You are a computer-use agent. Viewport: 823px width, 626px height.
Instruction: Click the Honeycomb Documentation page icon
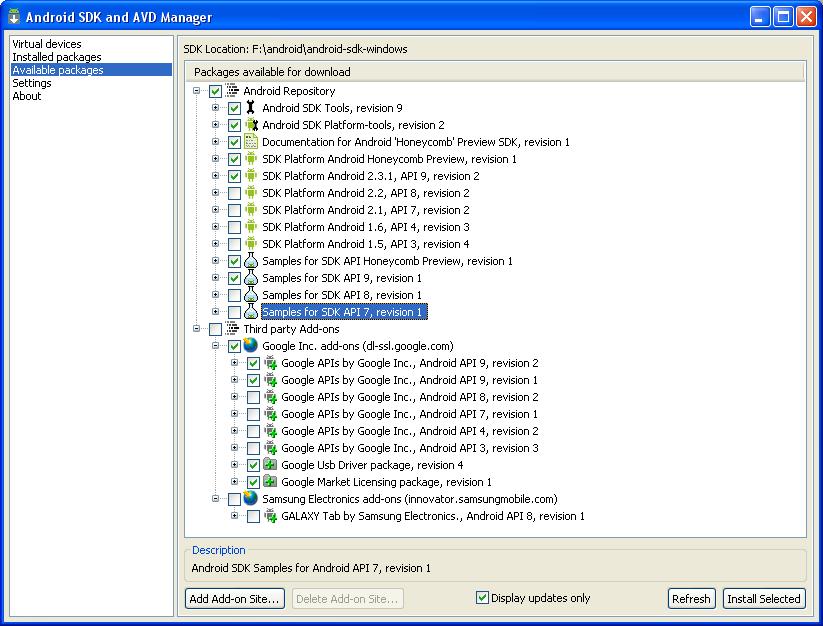click(251, 142)
